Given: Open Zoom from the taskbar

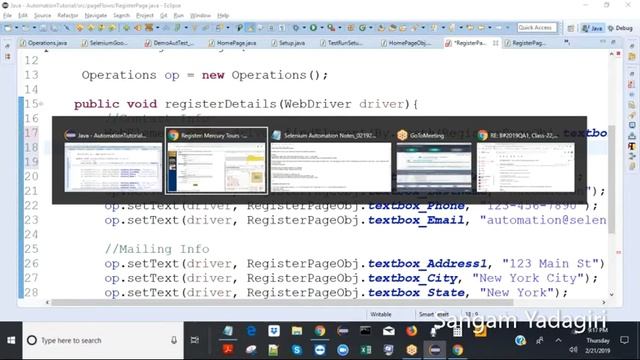Looking at the screenshot, I should point(343,350).
